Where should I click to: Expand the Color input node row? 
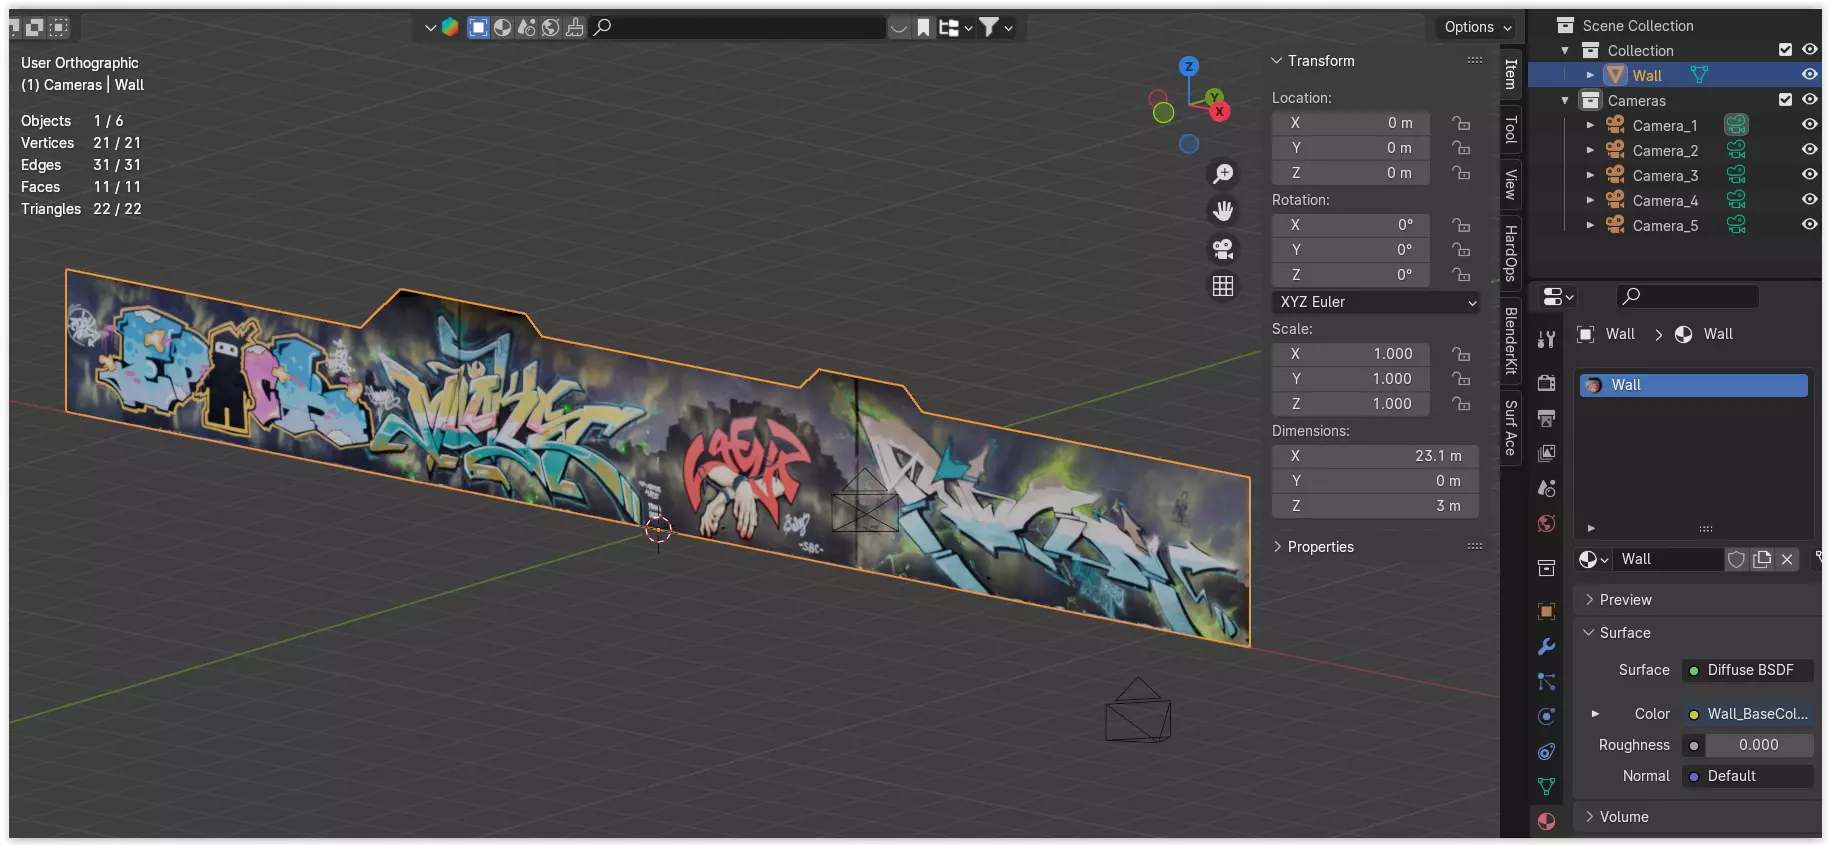pos(1595,714)
